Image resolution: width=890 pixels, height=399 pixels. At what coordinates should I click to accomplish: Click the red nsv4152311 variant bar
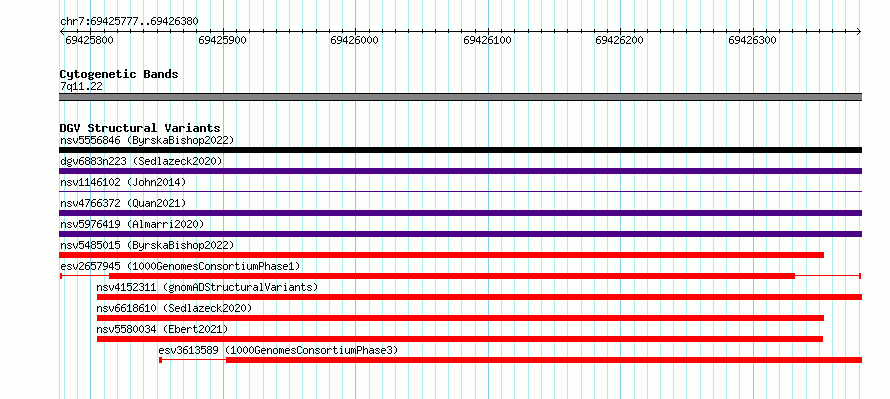click(x=480, y=297)
